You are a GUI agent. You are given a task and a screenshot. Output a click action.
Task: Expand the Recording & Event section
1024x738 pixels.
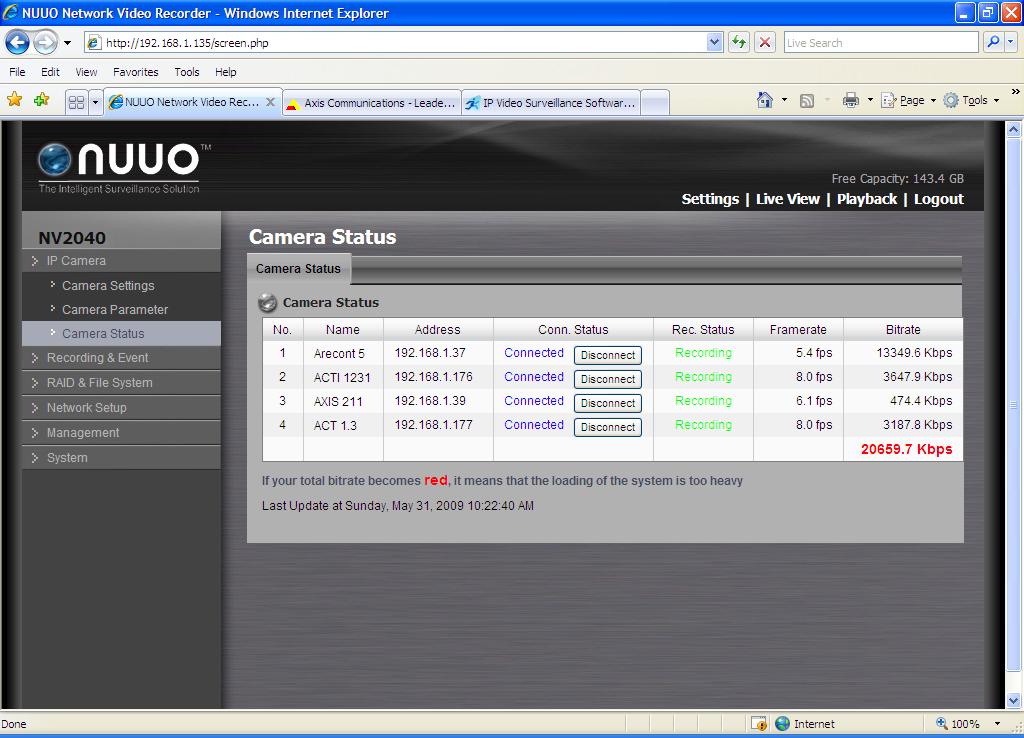point(121,358)
